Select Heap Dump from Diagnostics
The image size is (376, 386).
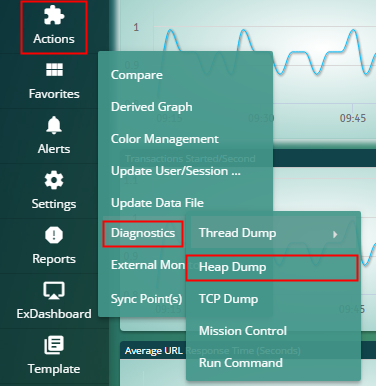(272, 267)
